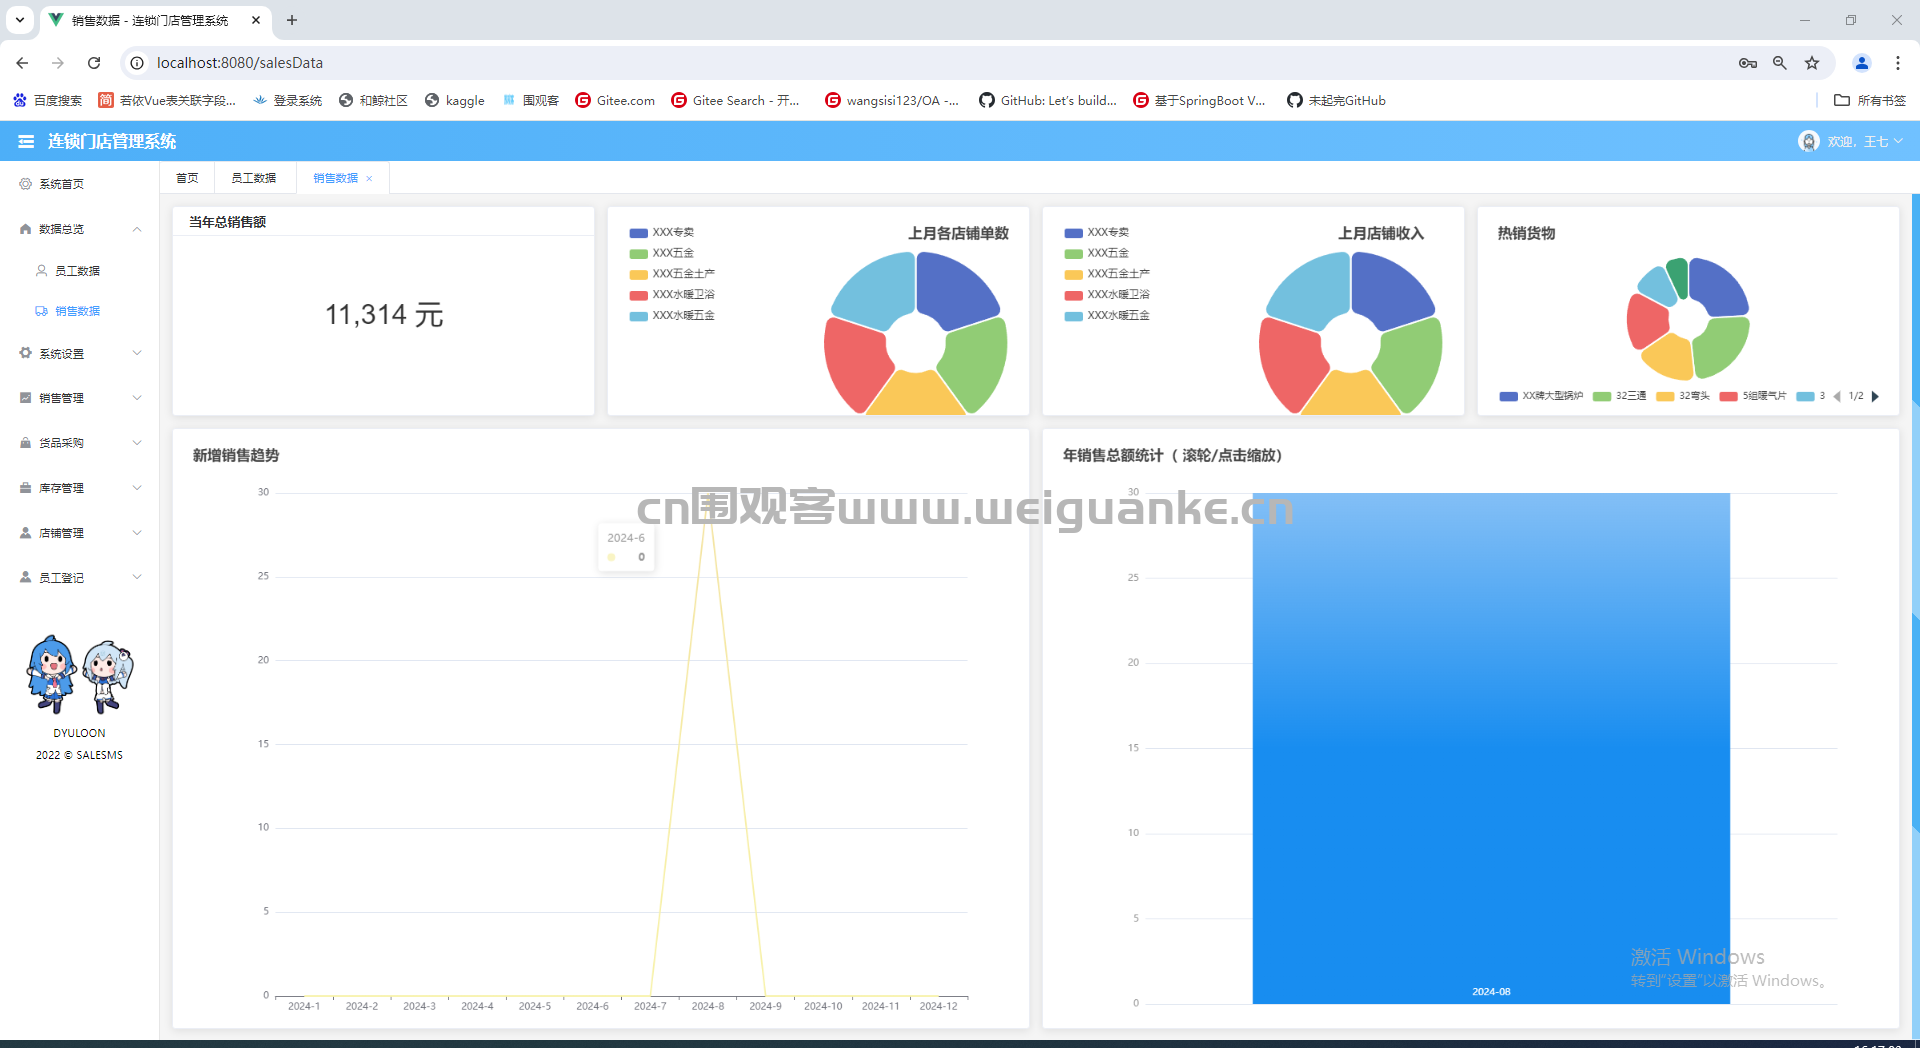Click the blue 2024-08 bar in yearly sales chart
This screenshot has height=1048, width=1920.
(x=1491, y=748)
